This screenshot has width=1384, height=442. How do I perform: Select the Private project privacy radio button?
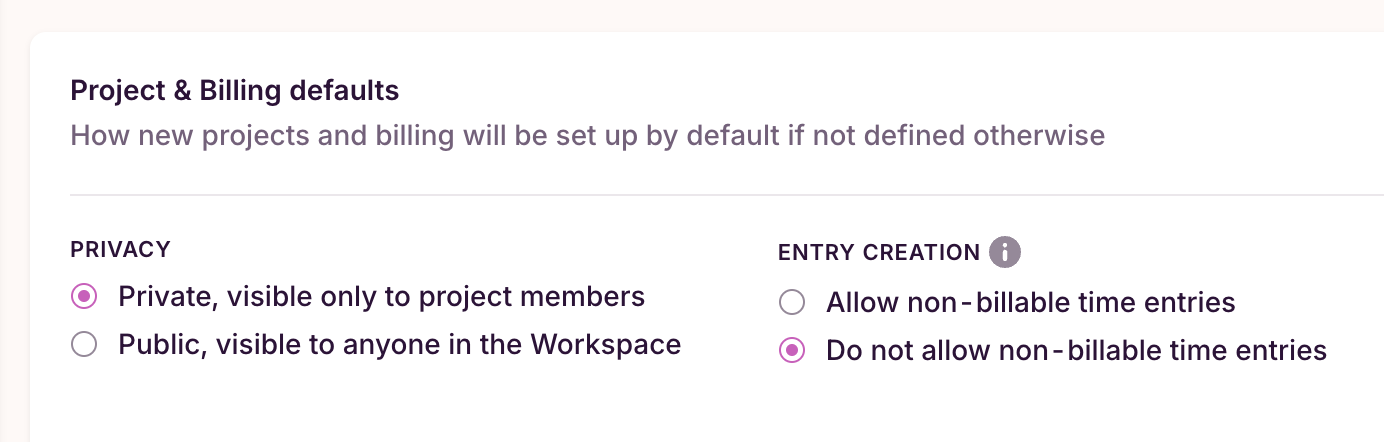[x=85, y=297]
